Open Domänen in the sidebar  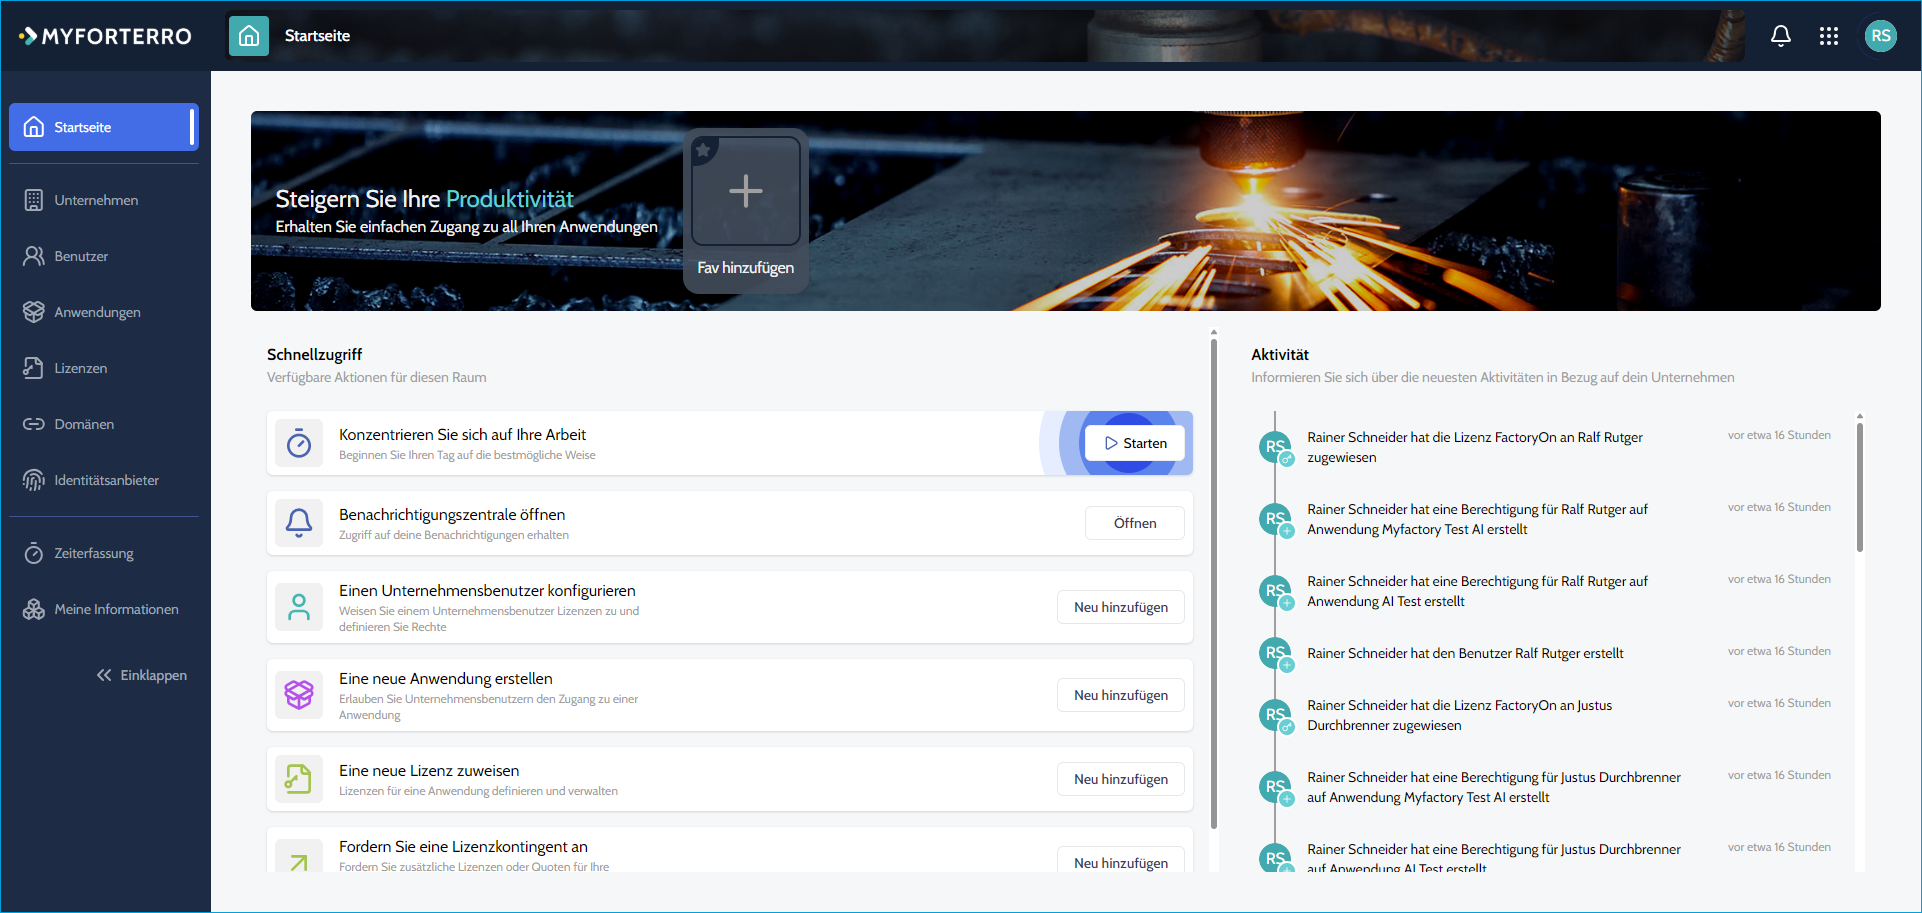coord(104,424)
